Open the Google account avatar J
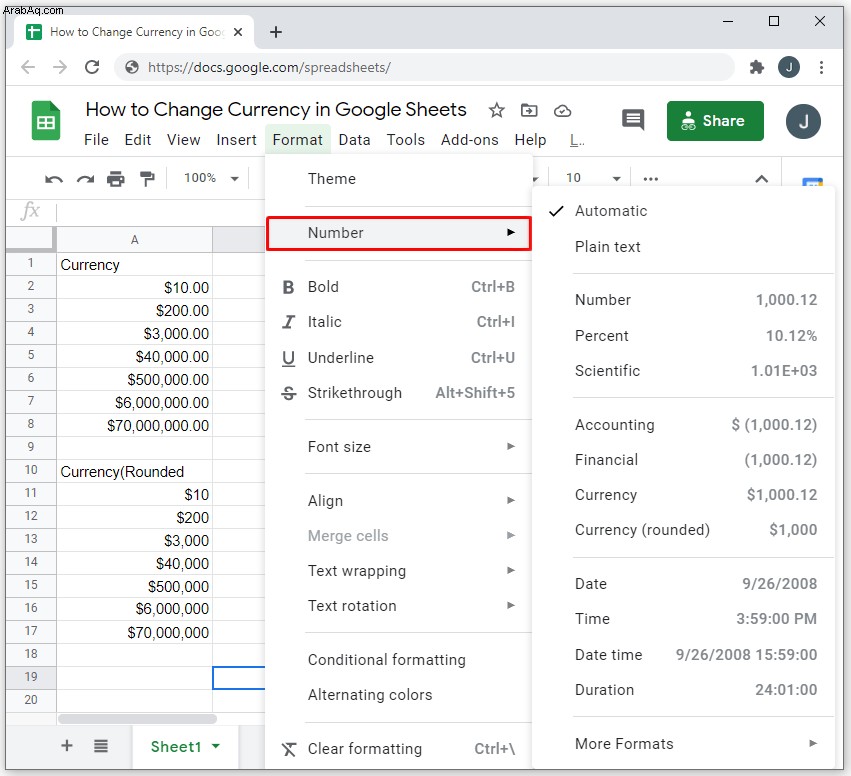The height and width of the screenshot is (776, 851). [803, 121]
